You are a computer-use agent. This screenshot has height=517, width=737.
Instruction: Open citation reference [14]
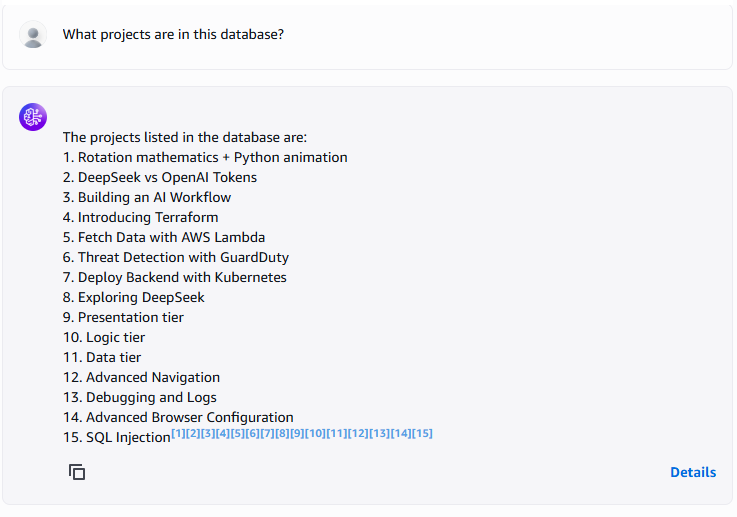coord(401,433)
